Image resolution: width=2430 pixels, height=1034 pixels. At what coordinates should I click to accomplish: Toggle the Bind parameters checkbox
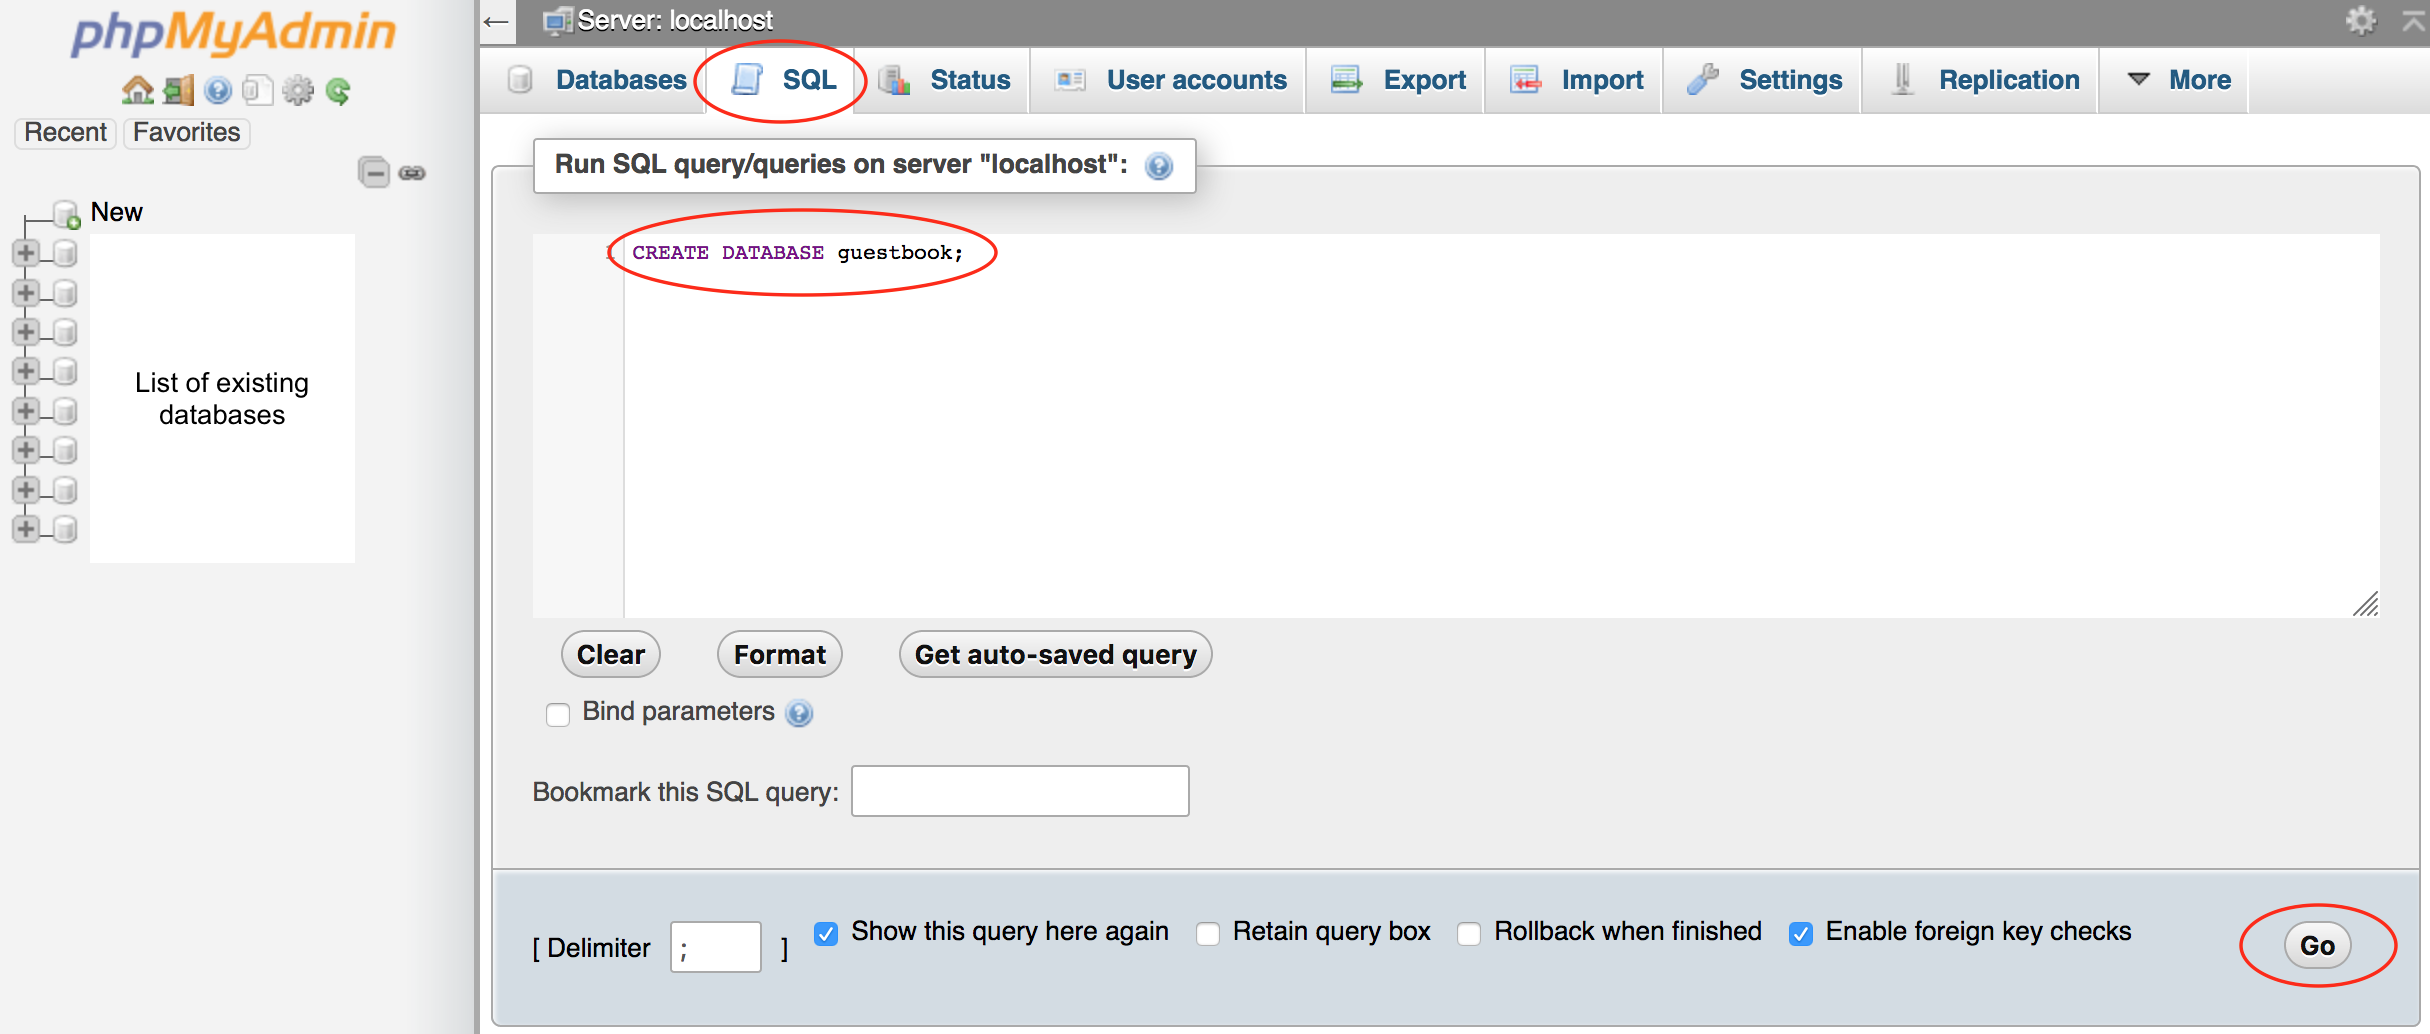[557, 714]
